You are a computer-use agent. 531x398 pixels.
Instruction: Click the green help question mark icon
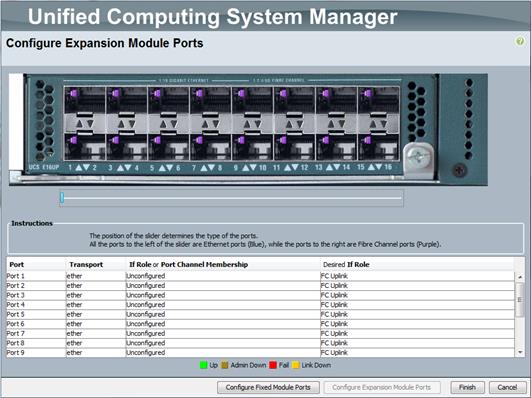pyautogui.click(x=520, y=42)
